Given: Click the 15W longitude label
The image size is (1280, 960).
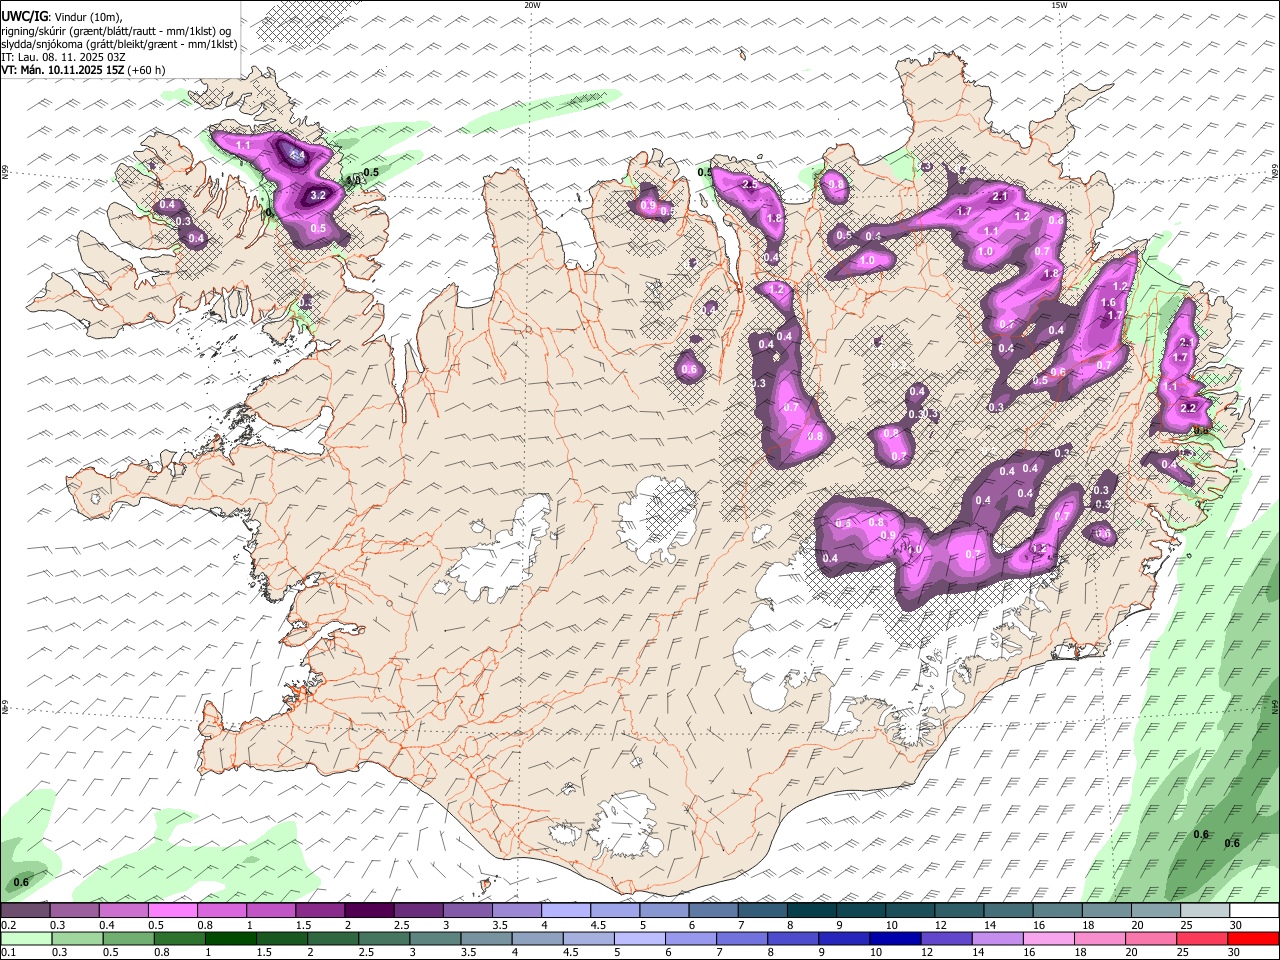Looking at the screenshot, I should 1059,5.
